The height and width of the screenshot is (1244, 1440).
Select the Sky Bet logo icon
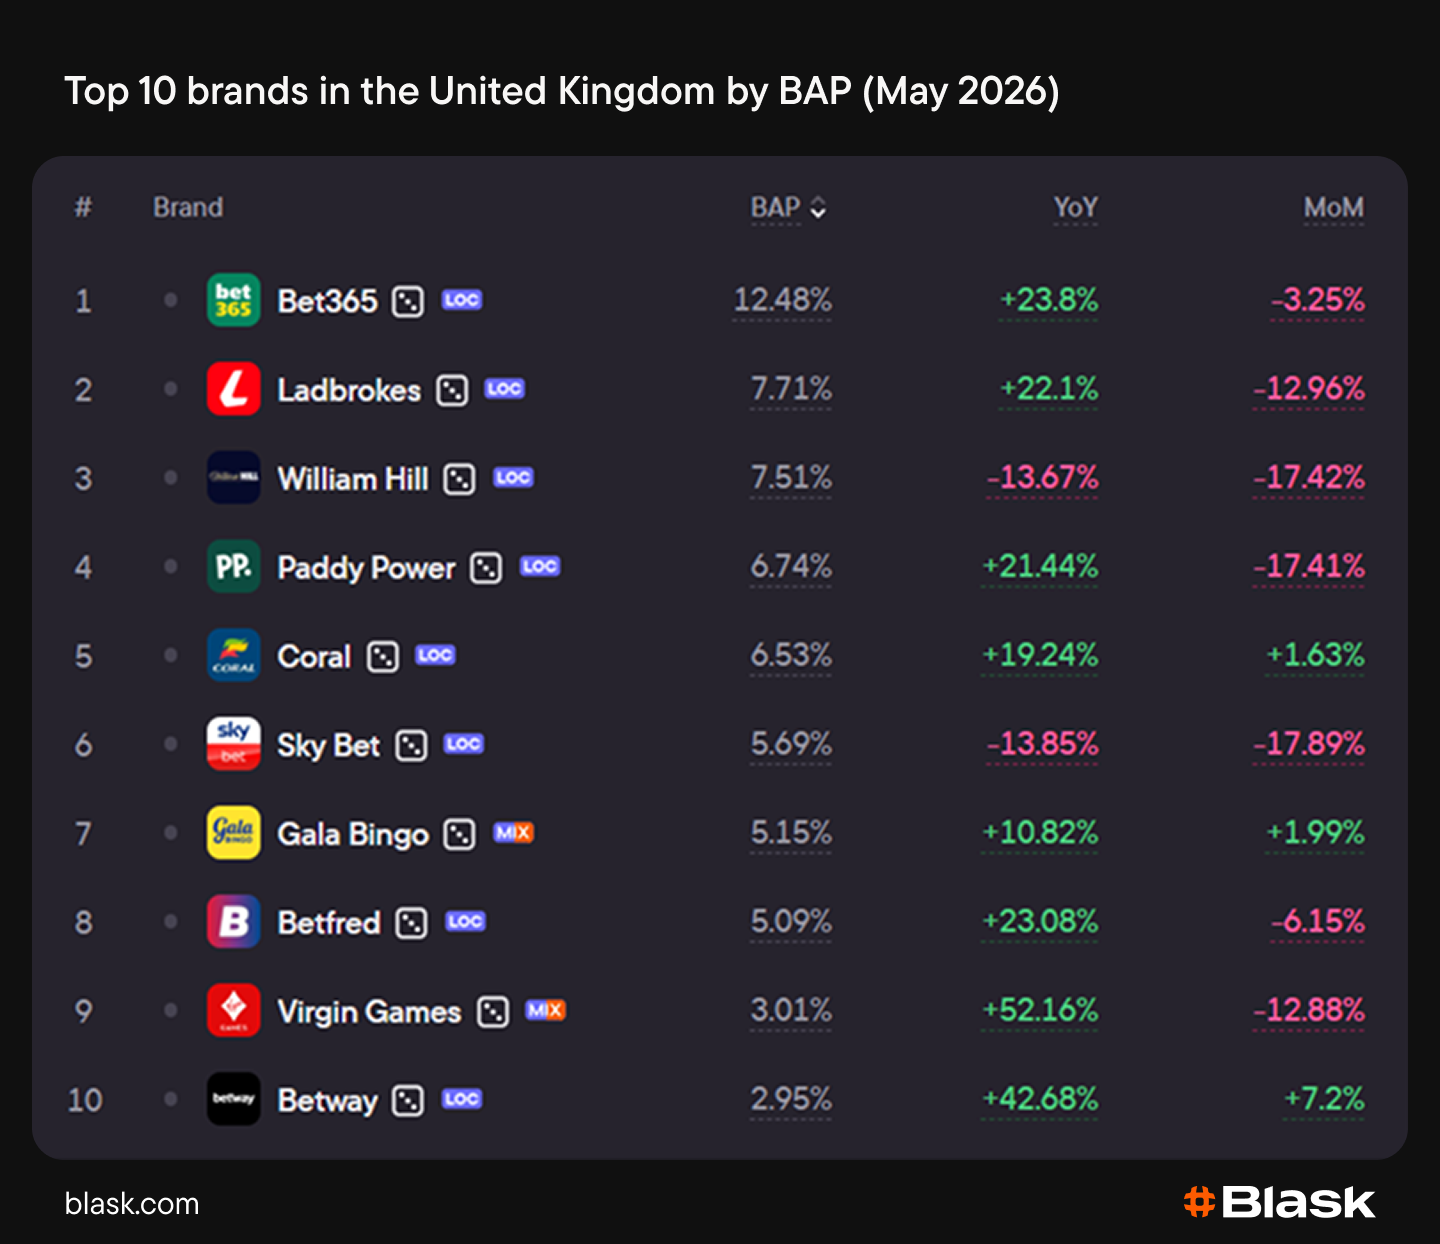233,744
